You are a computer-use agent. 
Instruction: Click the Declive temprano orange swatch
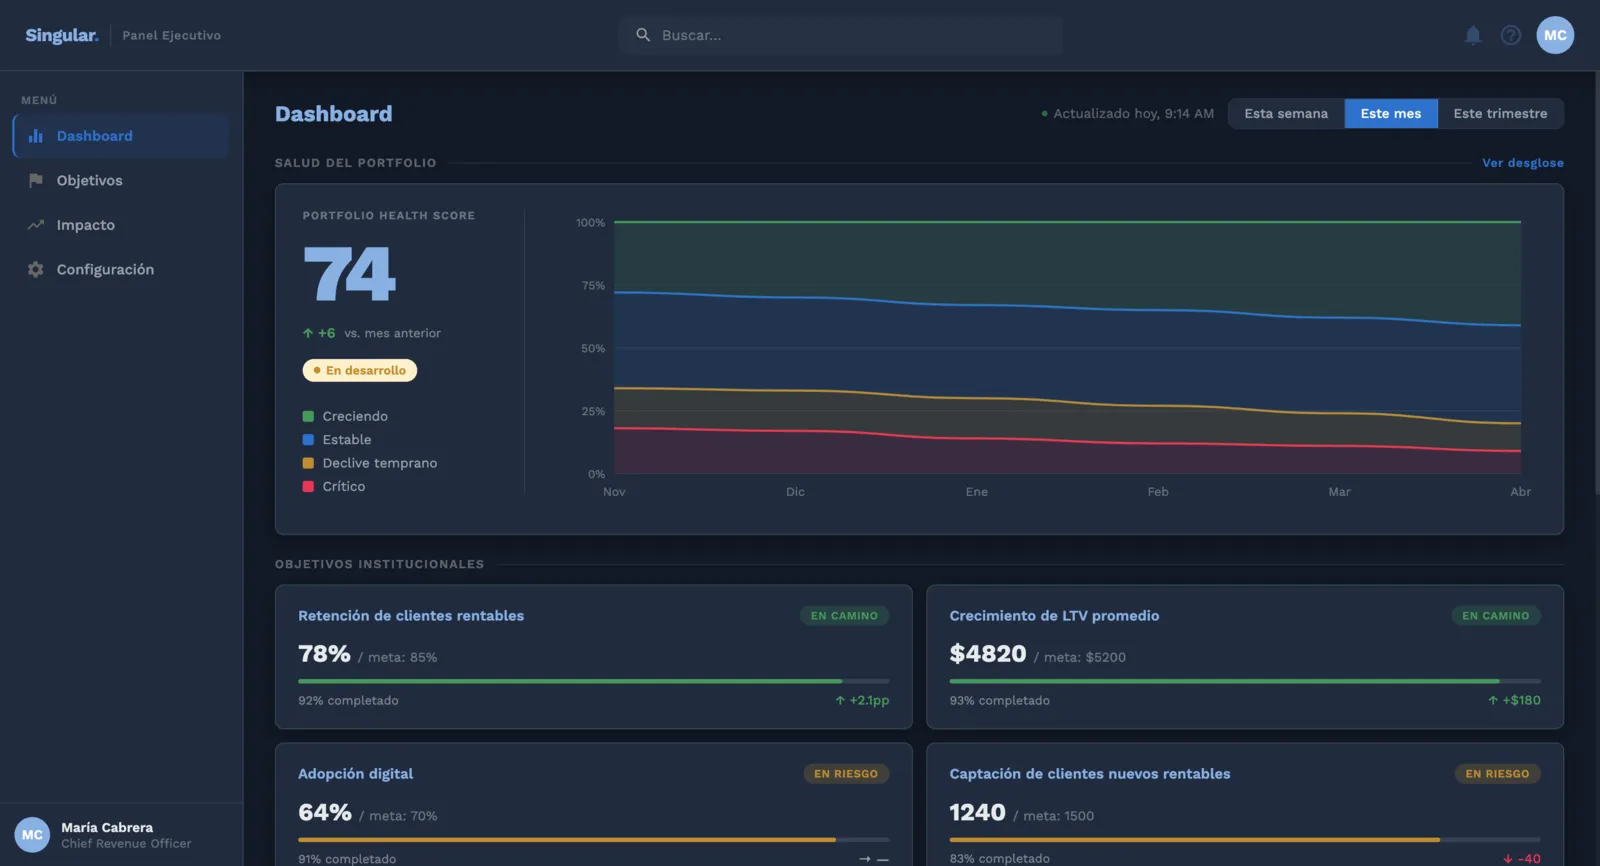coord(308,463)
